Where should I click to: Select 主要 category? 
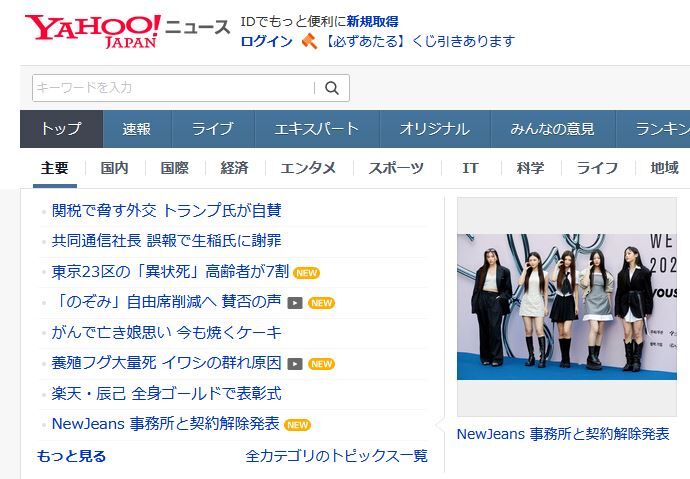coord(55,168)
